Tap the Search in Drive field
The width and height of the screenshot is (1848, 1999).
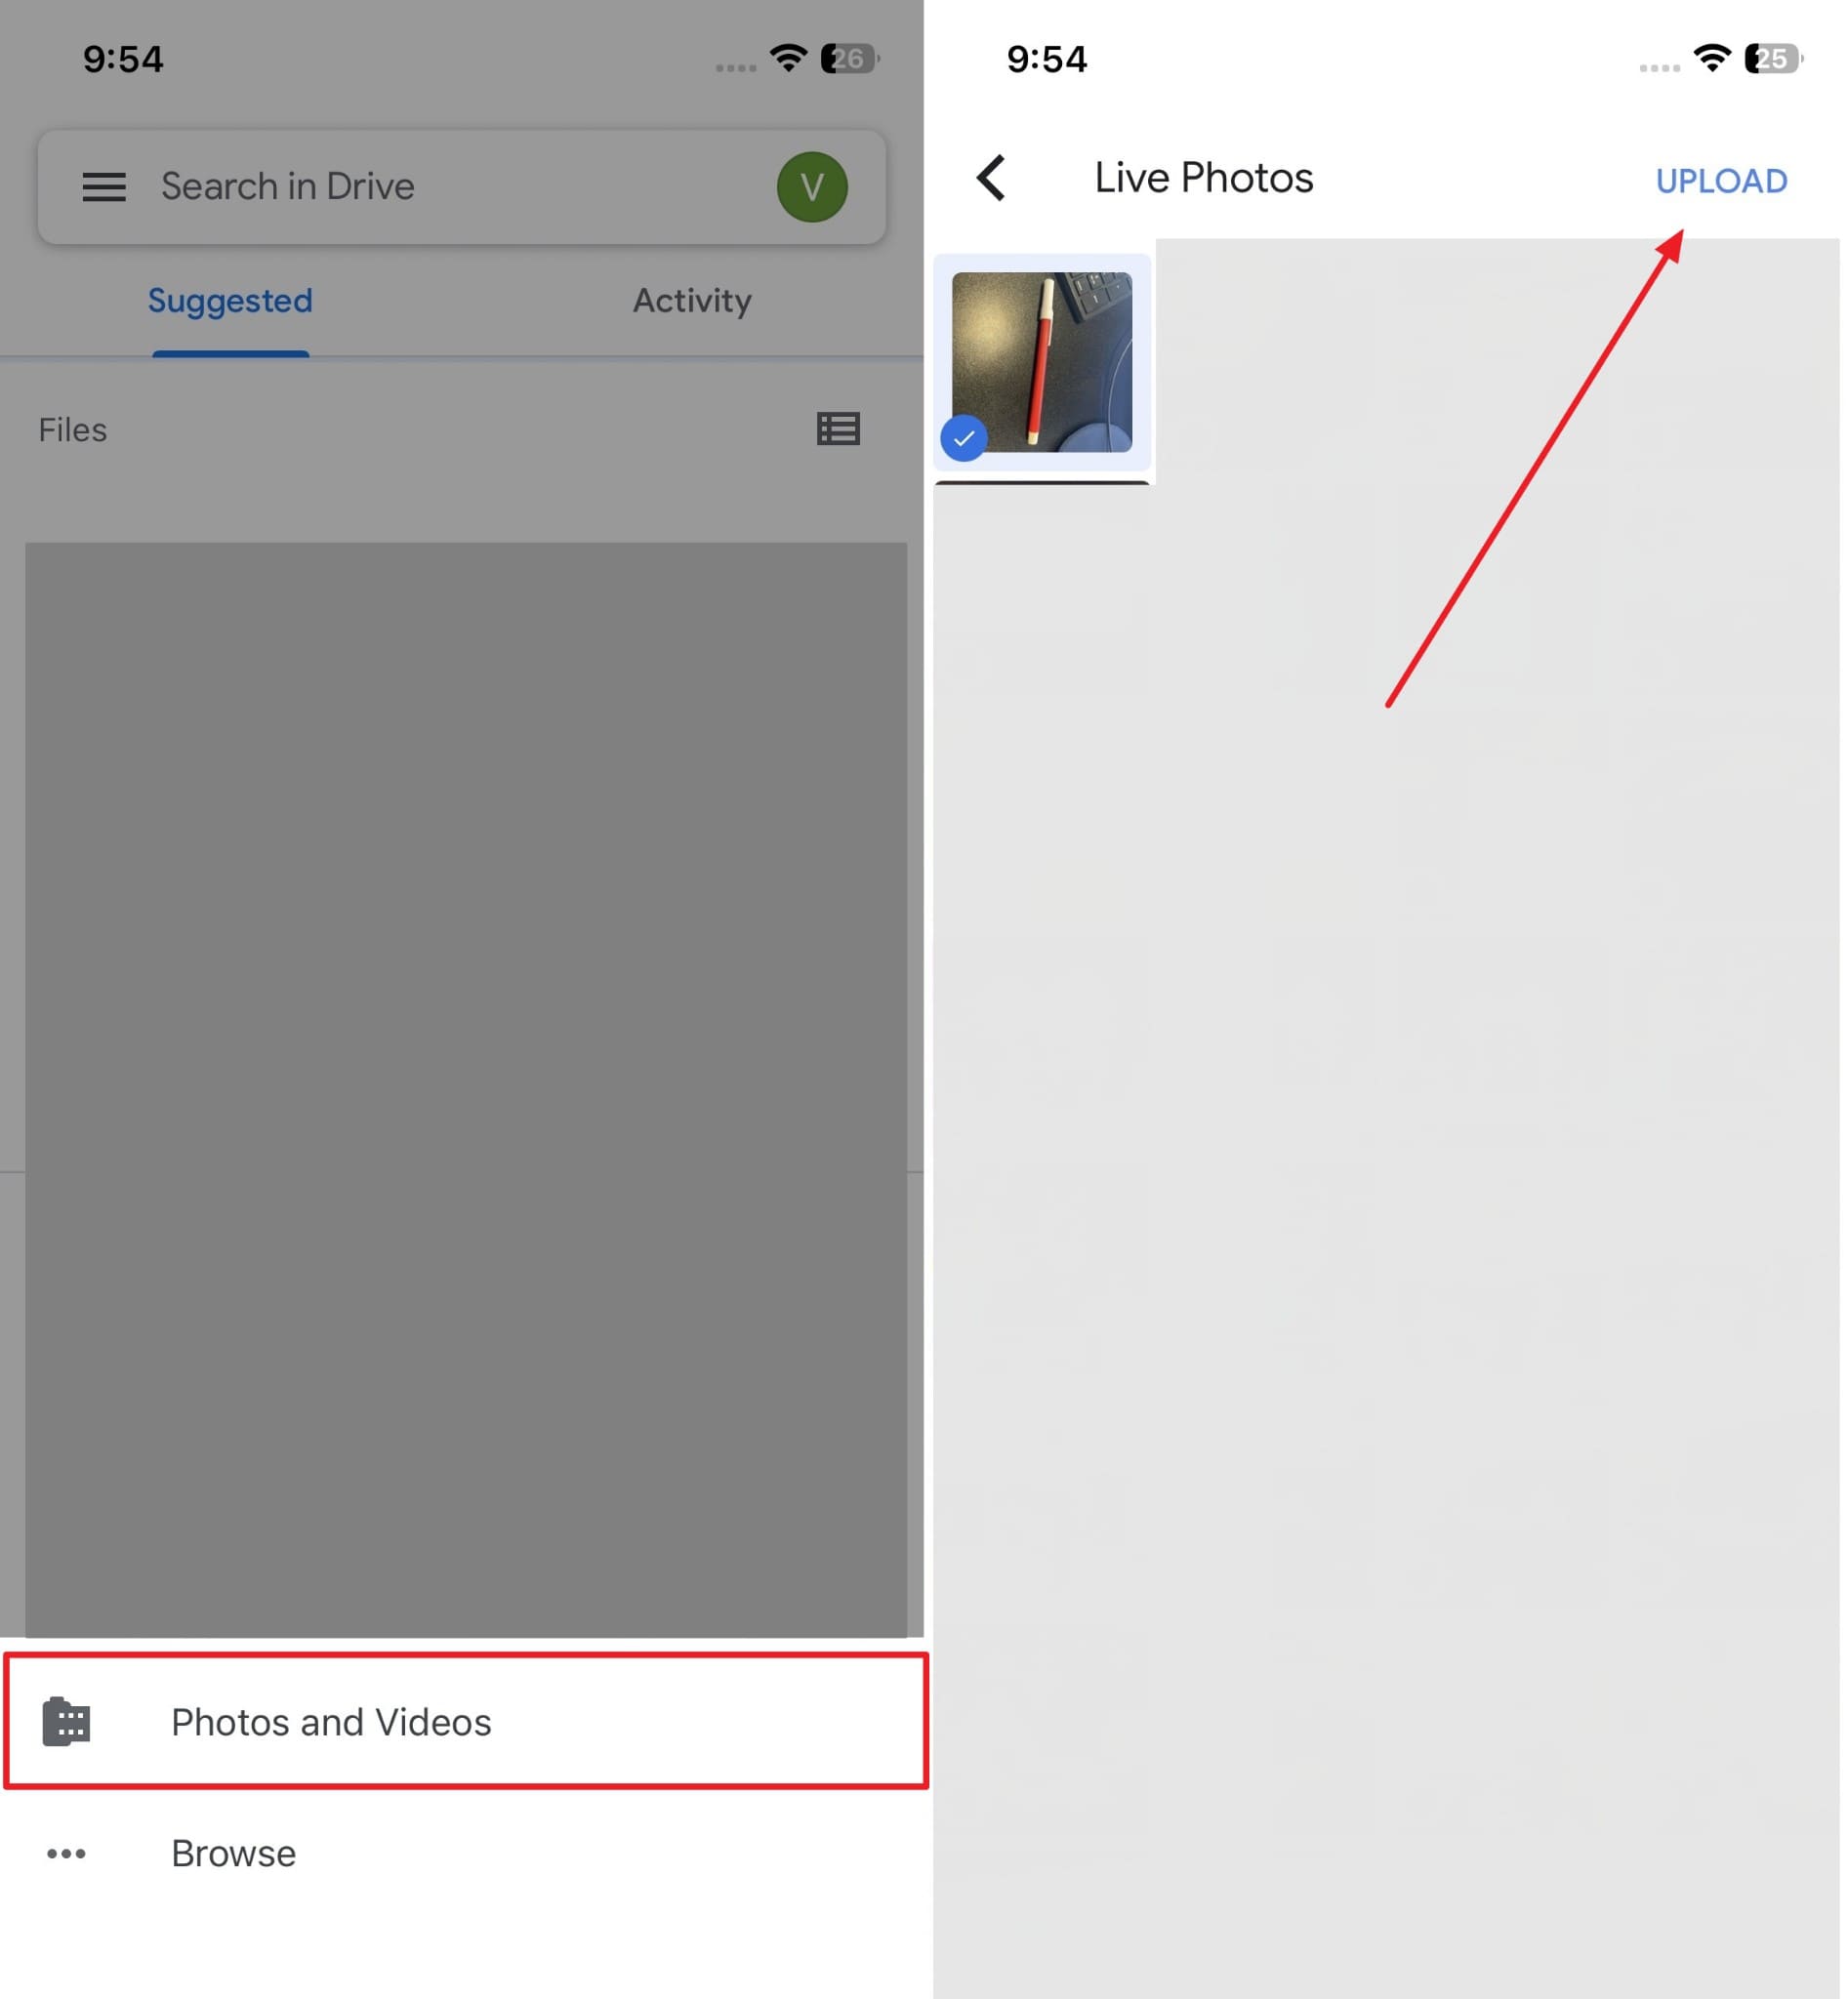(x=462, y=187)
